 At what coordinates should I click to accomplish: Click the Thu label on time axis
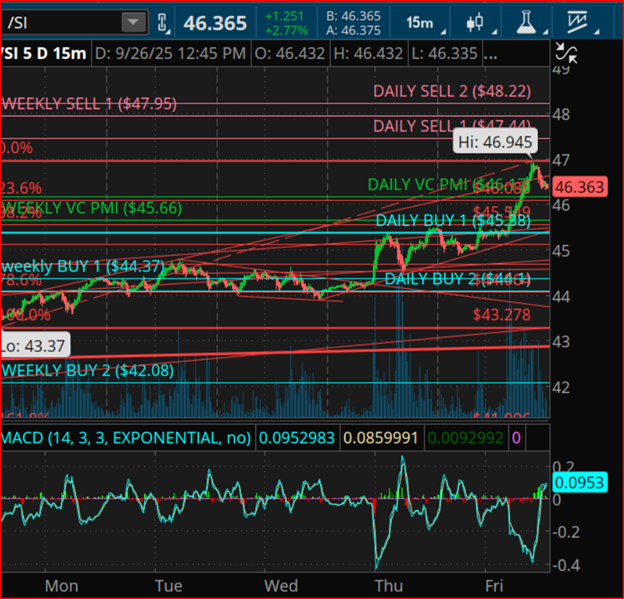tap(385, 584)
